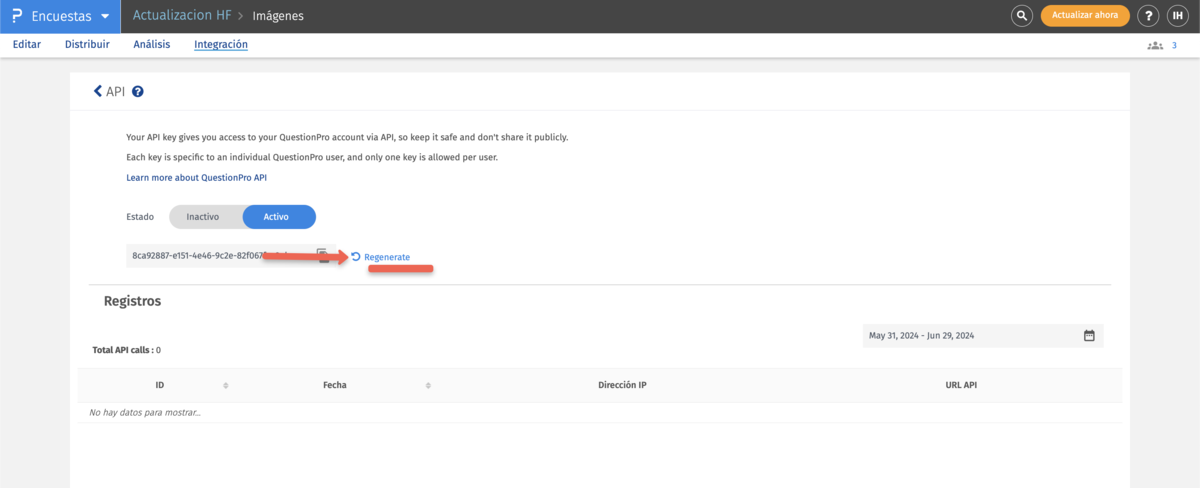1200x488 pixels.
Task: Switch to the Distribuir tab
Action: [x=87, y=45]
